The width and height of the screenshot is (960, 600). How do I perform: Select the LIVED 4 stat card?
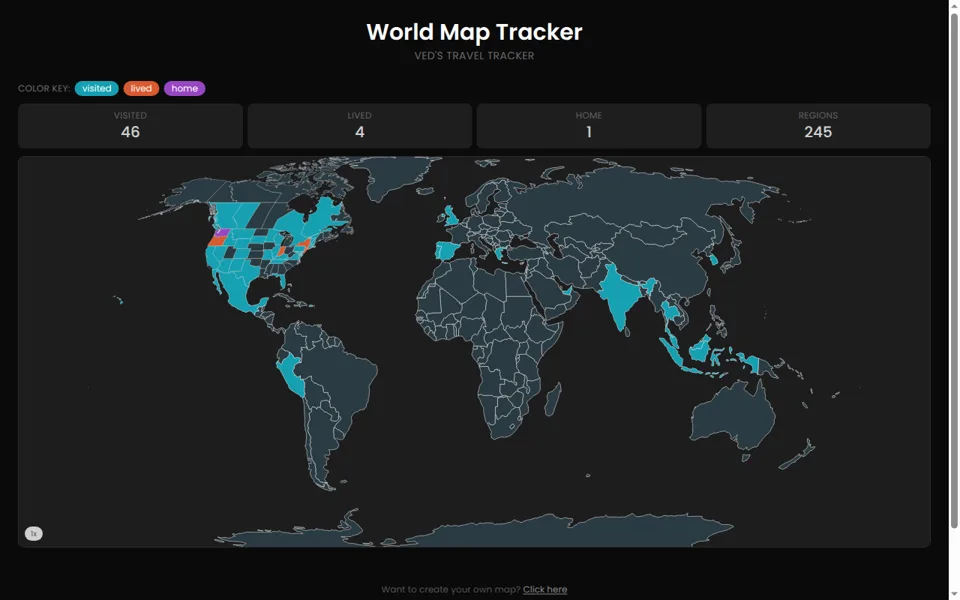click(359, 126)
